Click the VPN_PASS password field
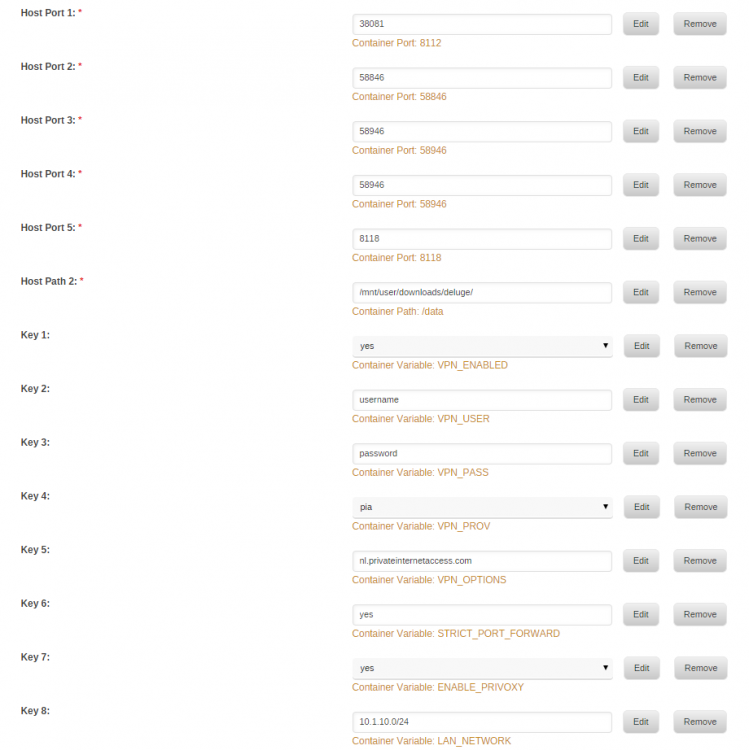 point(482,454)
